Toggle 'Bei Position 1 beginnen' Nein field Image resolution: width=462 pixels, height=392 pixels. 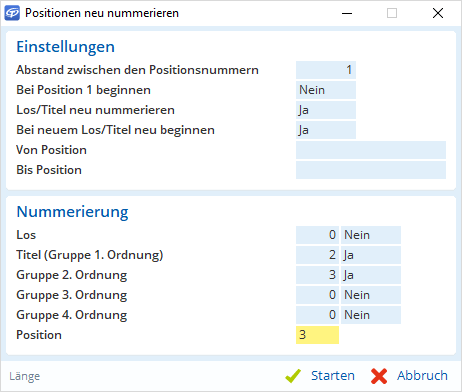tap(326, 90)
